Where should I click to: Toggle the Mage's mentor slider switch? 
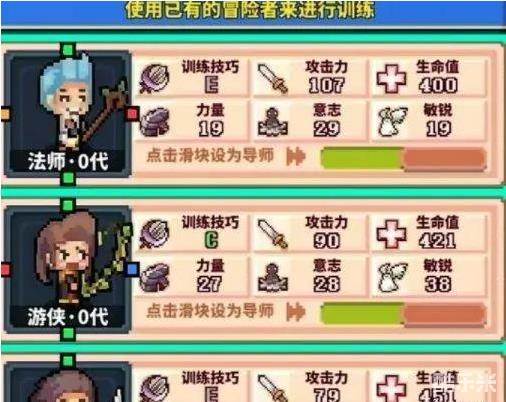(403, 158)
